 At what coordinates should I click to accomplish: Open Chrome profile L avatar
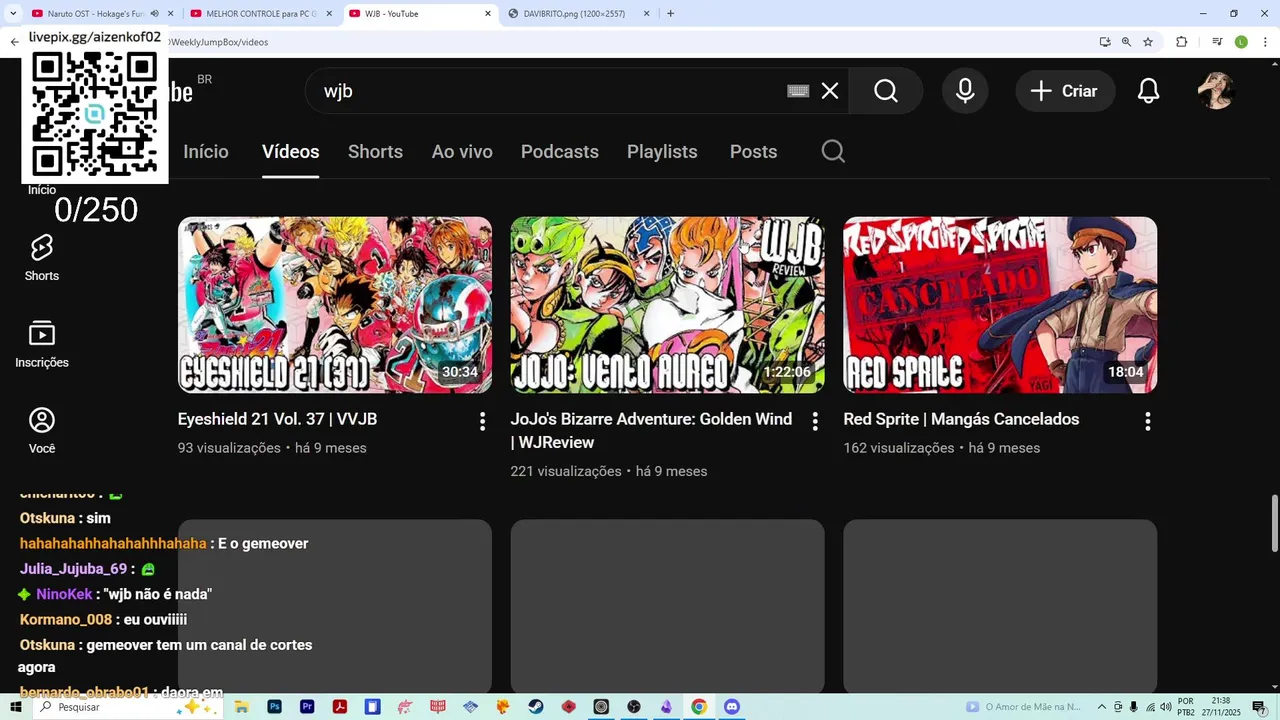tap(1241, 42)
